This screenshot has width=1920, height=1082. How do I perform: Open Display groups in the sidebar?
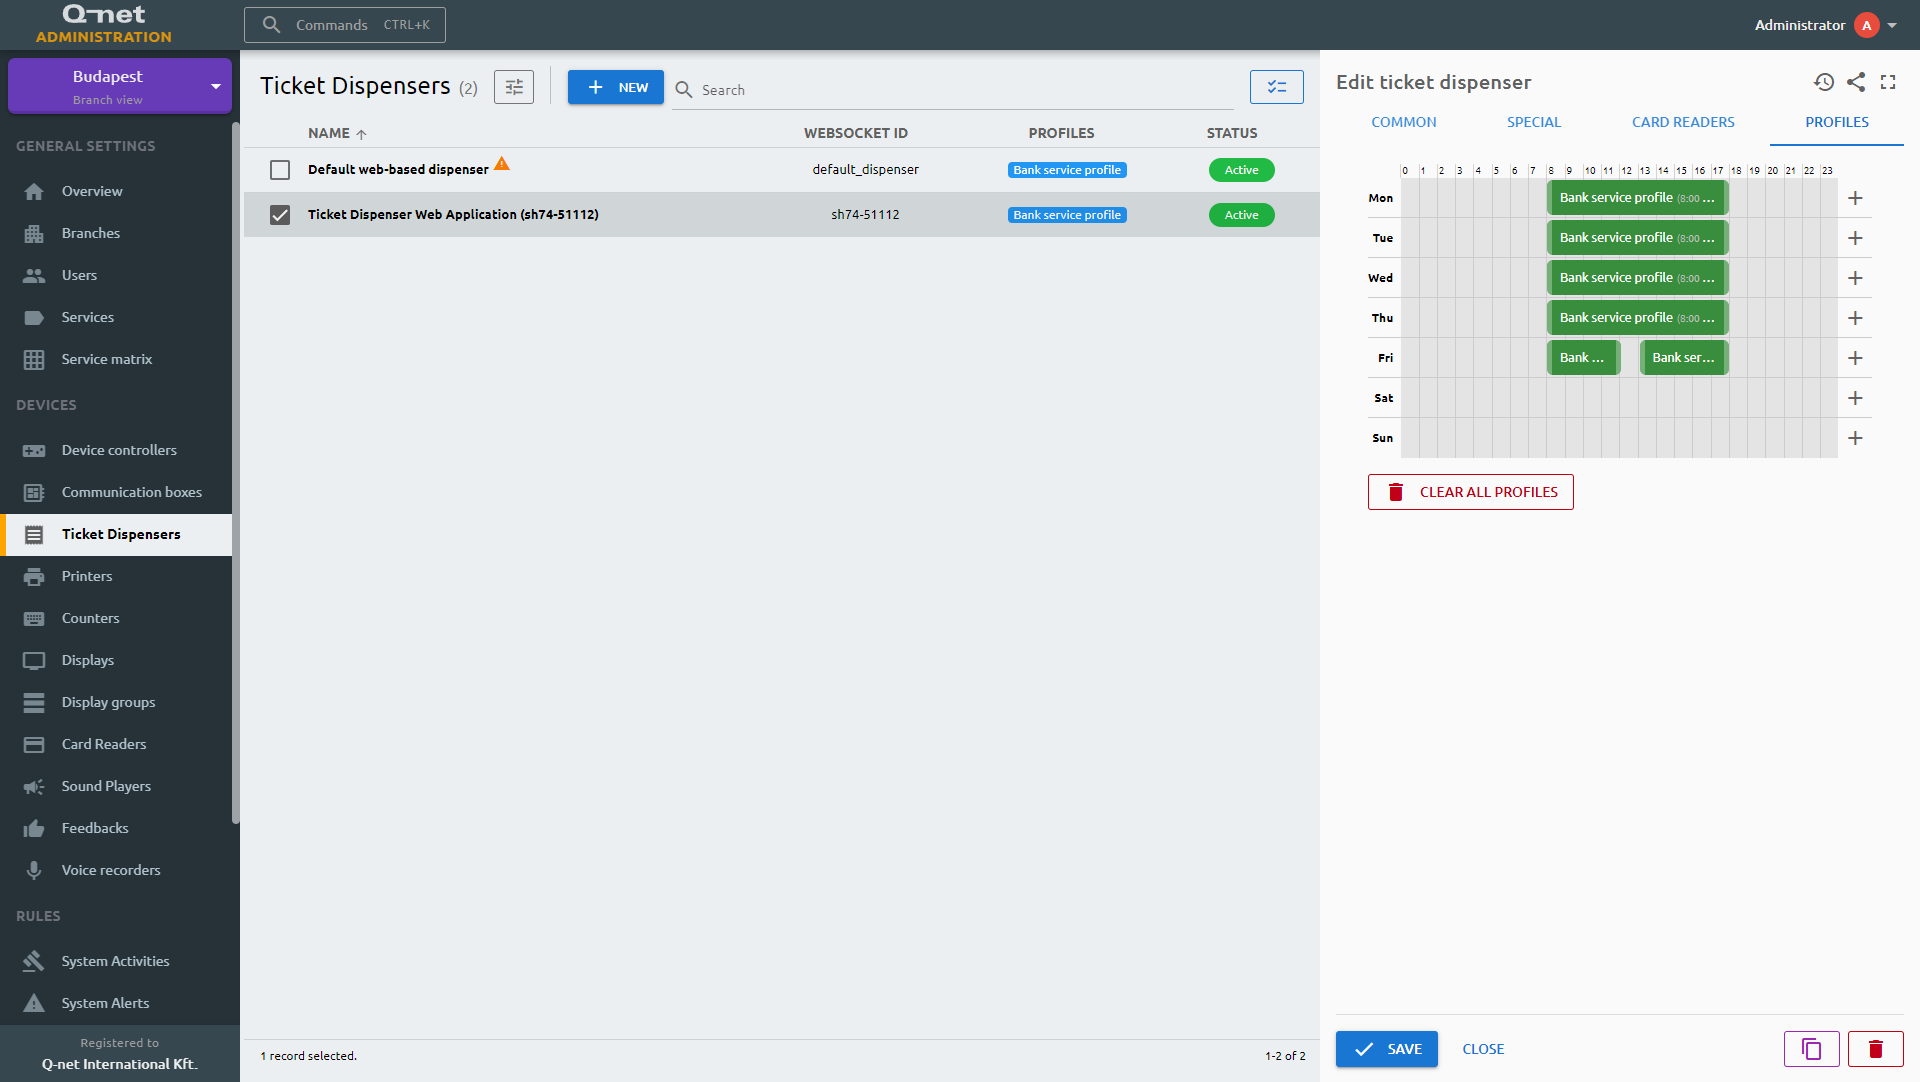pos(116,702)
